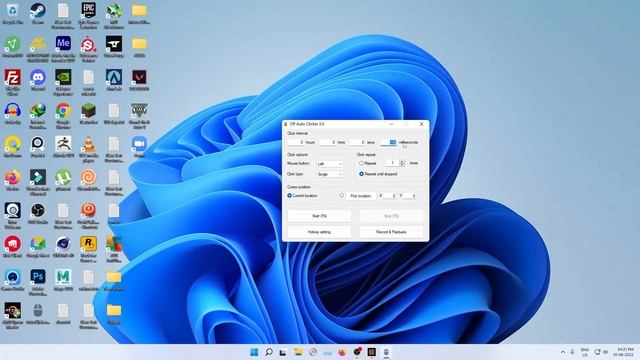
Task: Open Adobe Media Encoder desktop shortcut
Action: (x=63, y=49)
